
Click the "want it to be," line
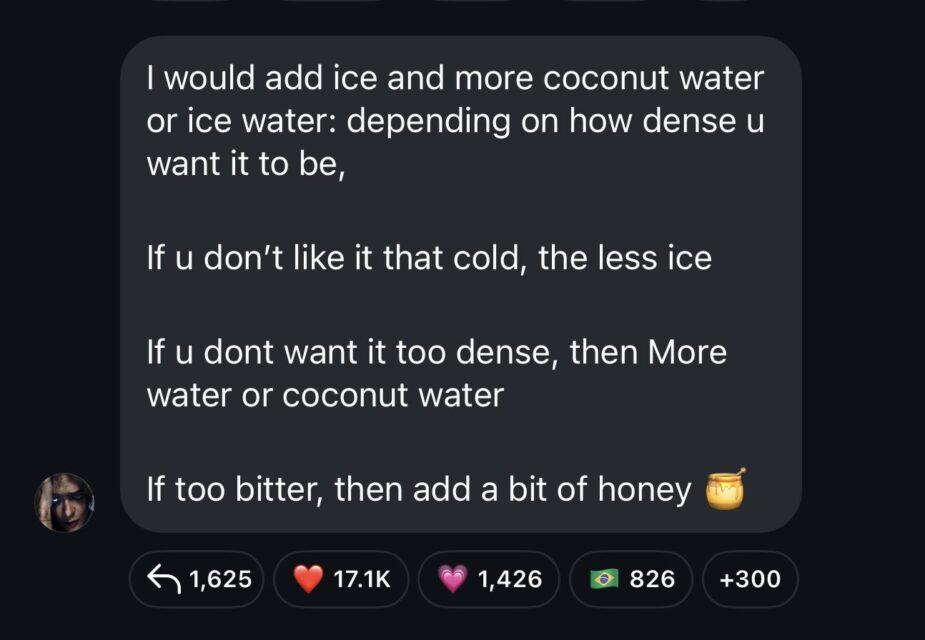246,165
